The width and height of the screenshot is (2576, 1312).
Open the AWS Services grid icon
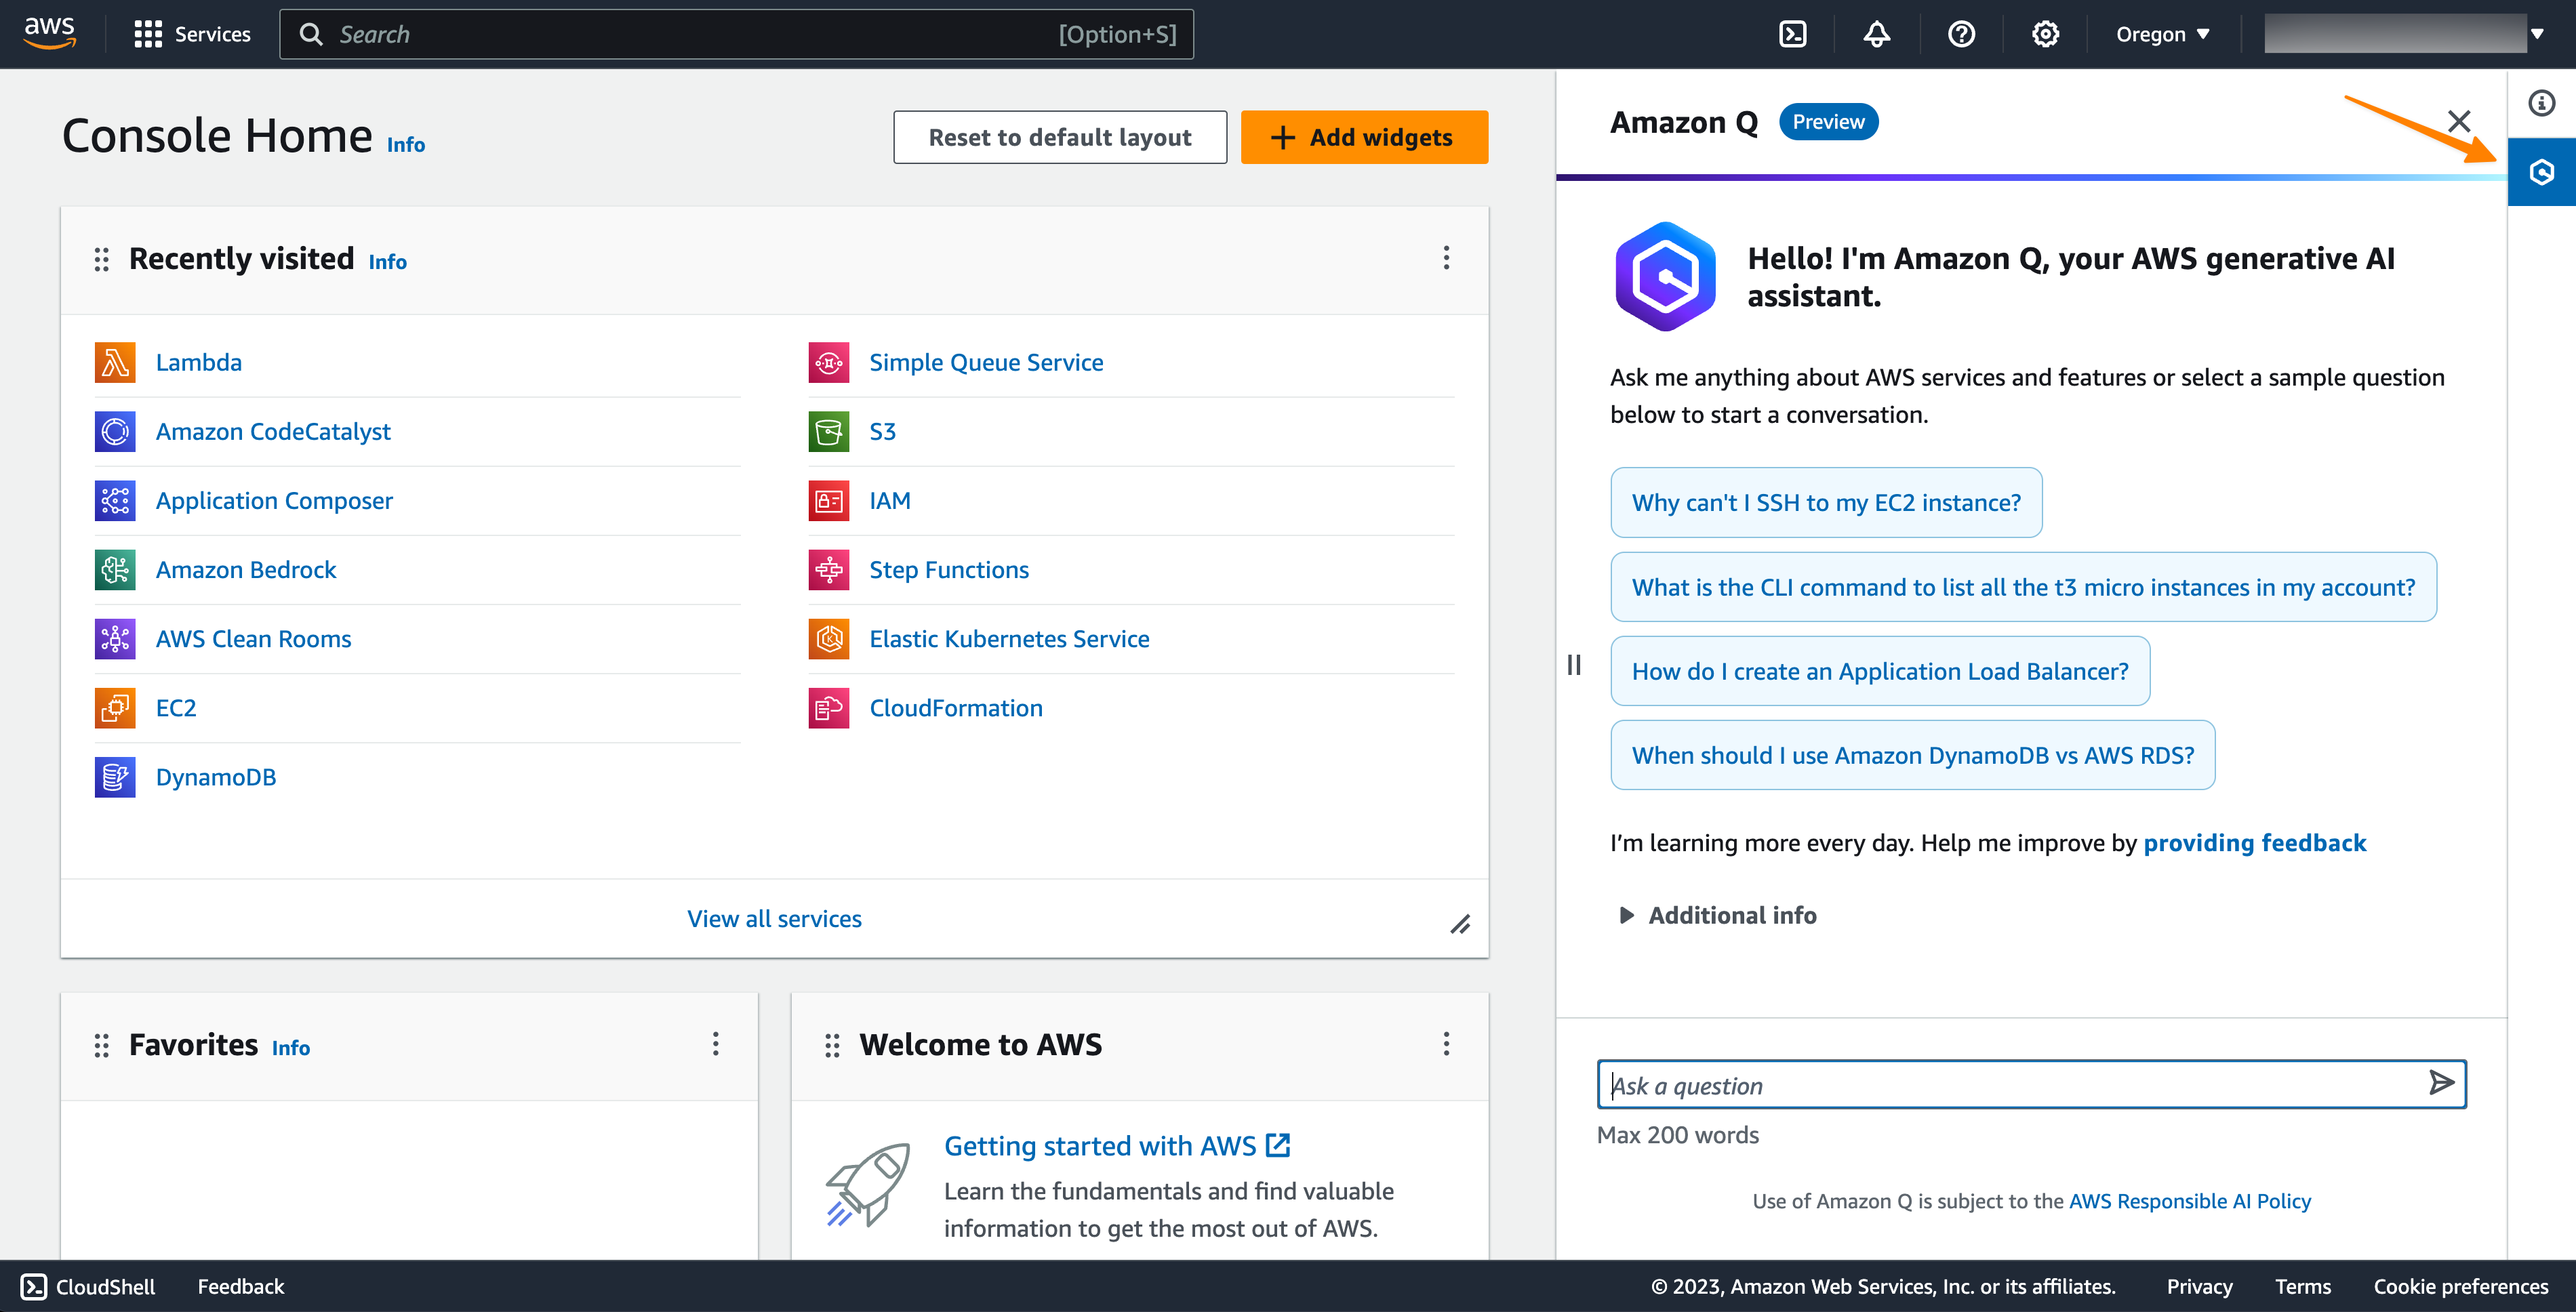[147, 33]
